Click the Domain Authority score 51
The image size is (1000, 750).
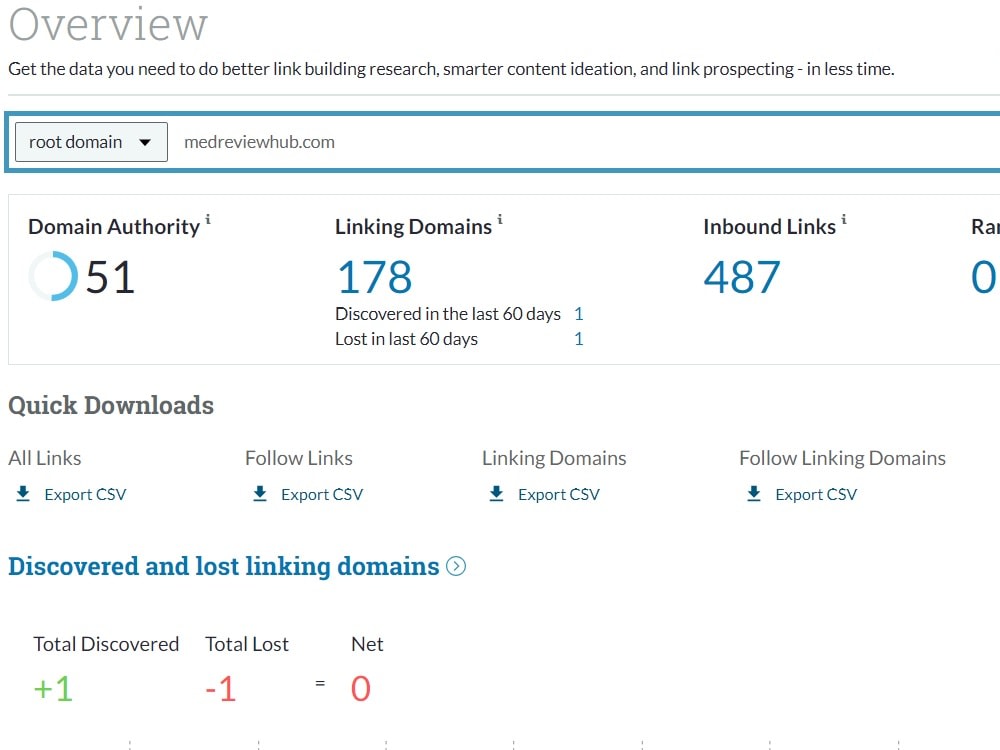coord(110,277)
